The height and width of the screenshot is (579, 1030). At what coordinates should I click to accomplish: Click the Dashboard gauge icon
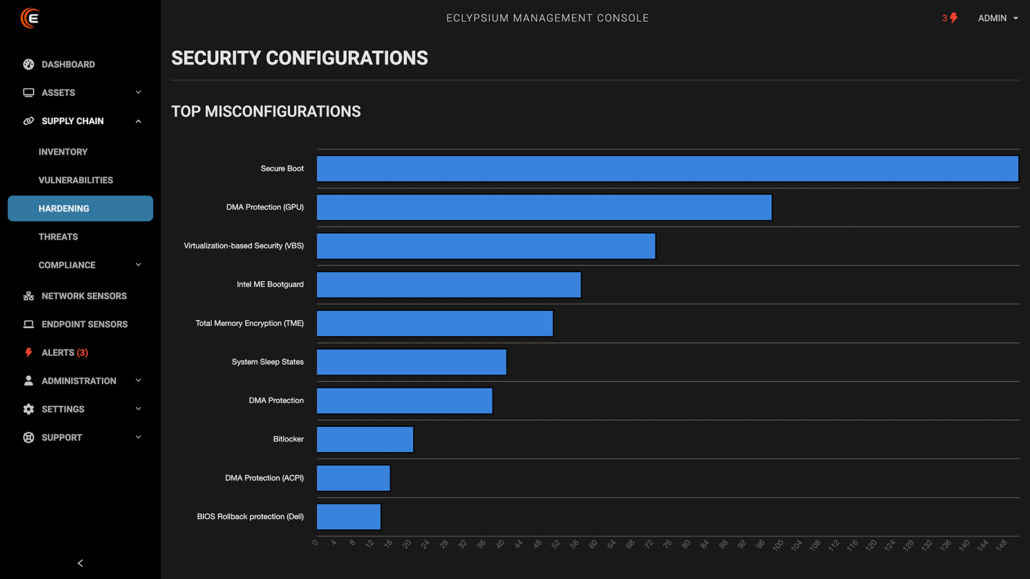pos(28,64)
